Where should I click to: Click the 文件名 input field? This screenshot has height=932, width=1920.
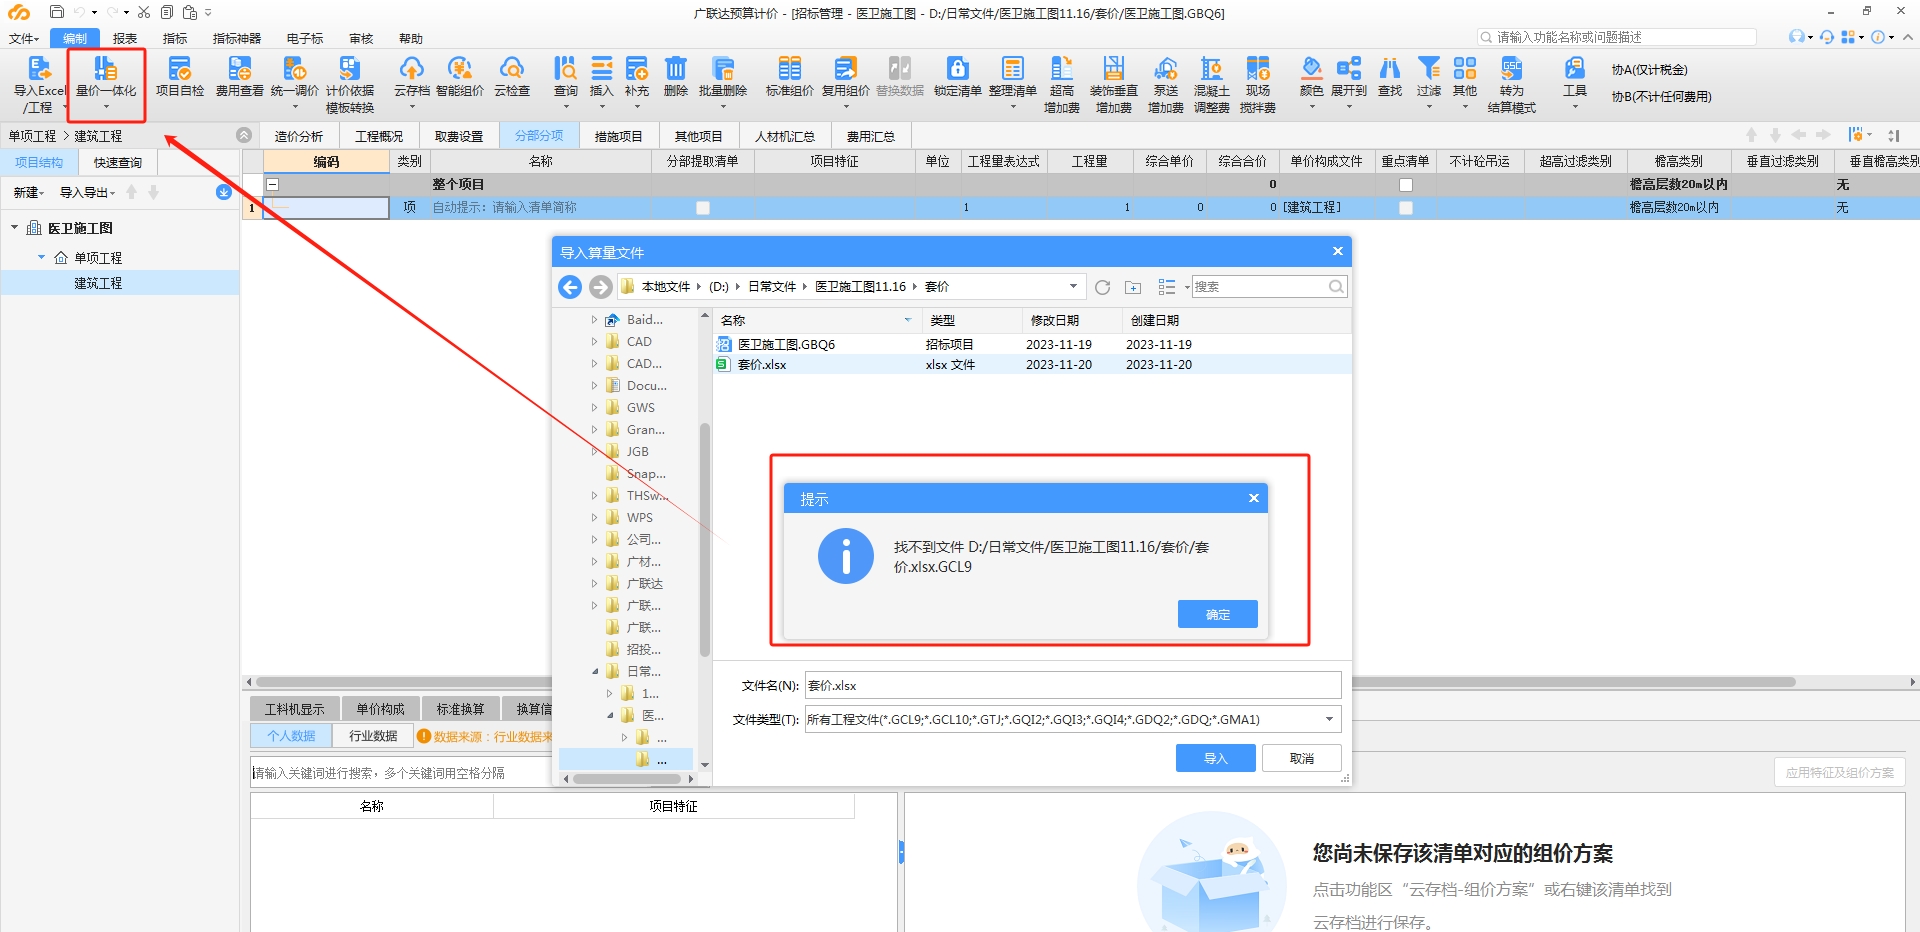click(1073, 685)
